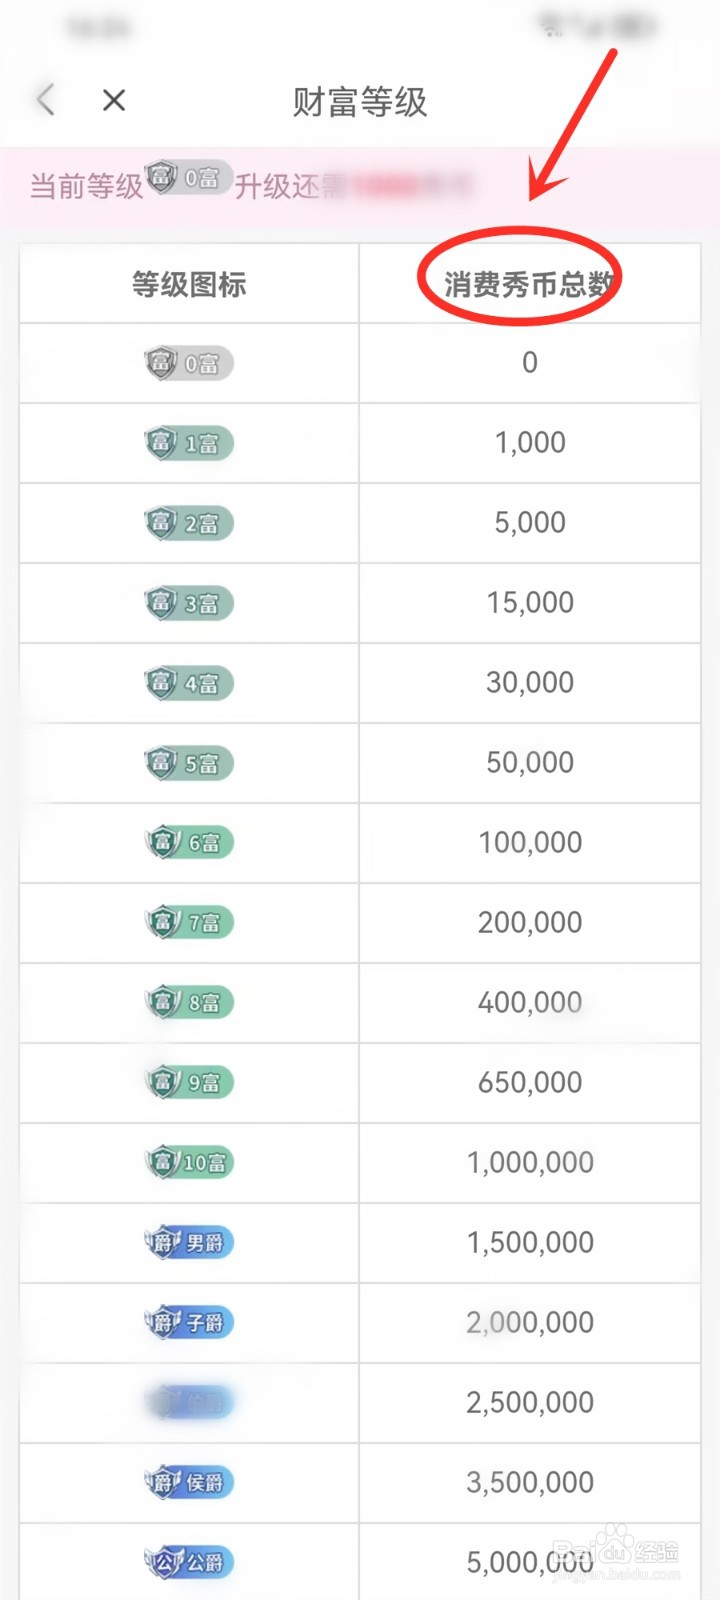Tap the back arrow icon
The image size is (720, 1600).
pos(46,100)
